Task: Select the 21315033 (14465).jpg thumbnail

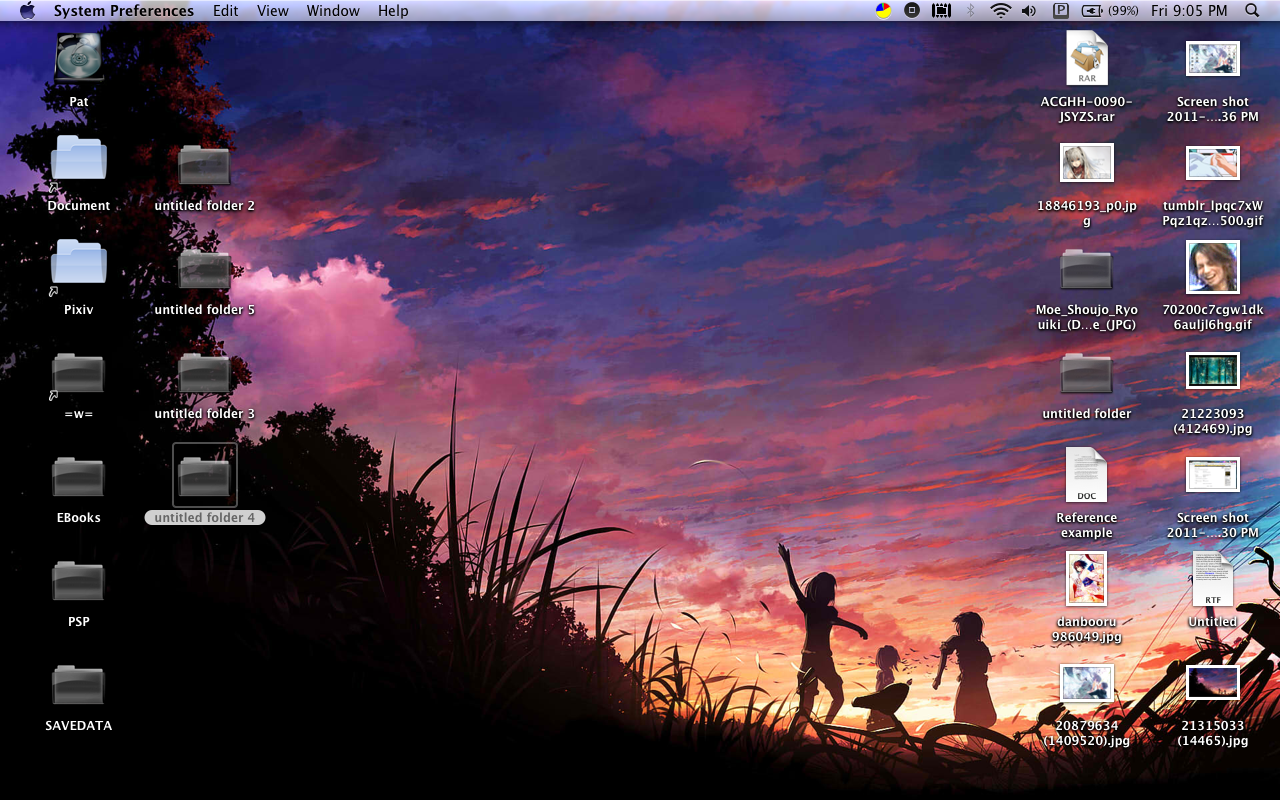Action: pos(1213,682)
